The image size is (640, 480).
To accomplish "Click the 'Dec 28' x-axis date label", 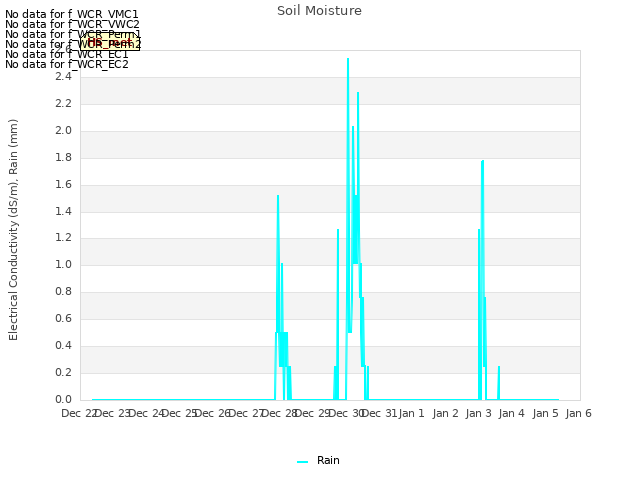I will click(279, 413).
